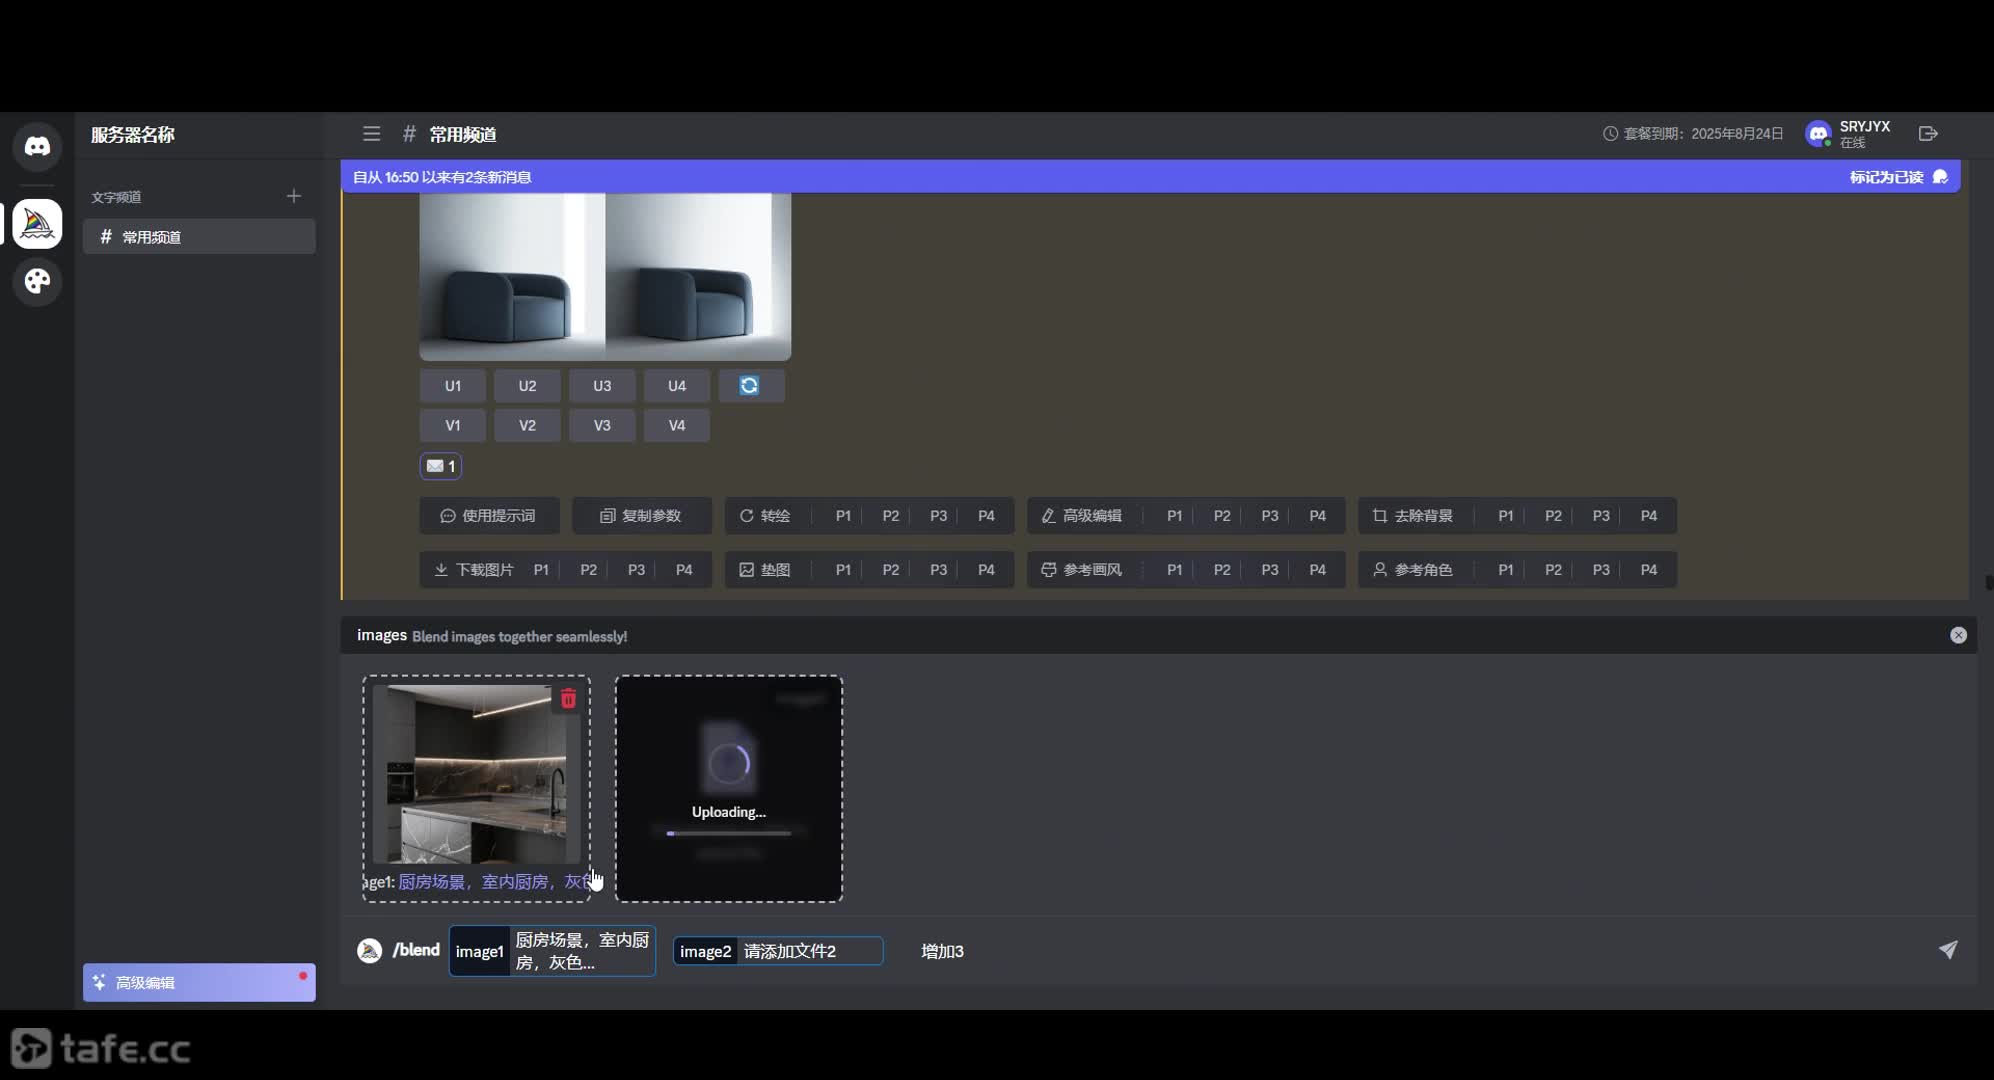Image resolution: width=1994 pixels, height=1080 pixels.
Task: Click the logout icon beside username
Action: (1928, 134)
